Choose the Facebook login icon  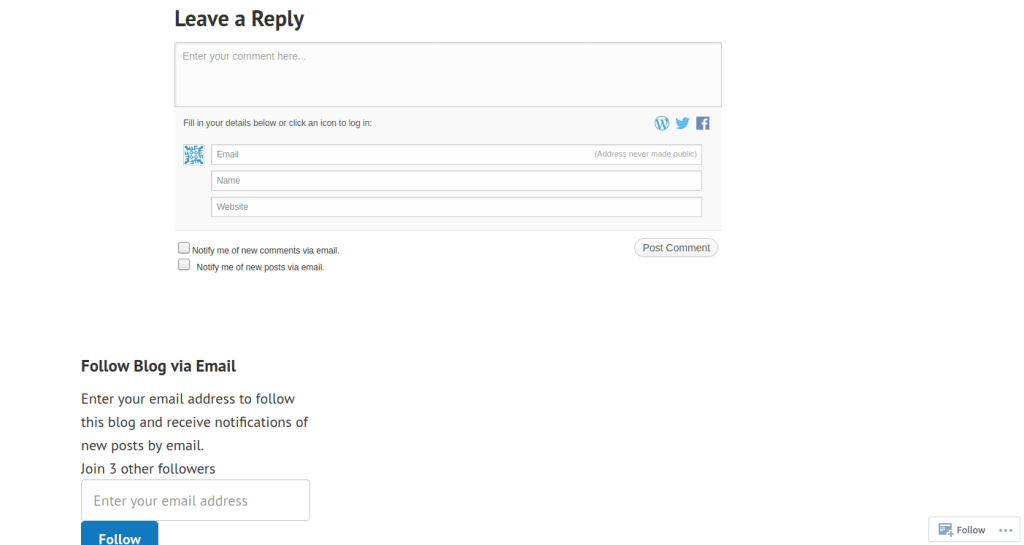point(703,123)
